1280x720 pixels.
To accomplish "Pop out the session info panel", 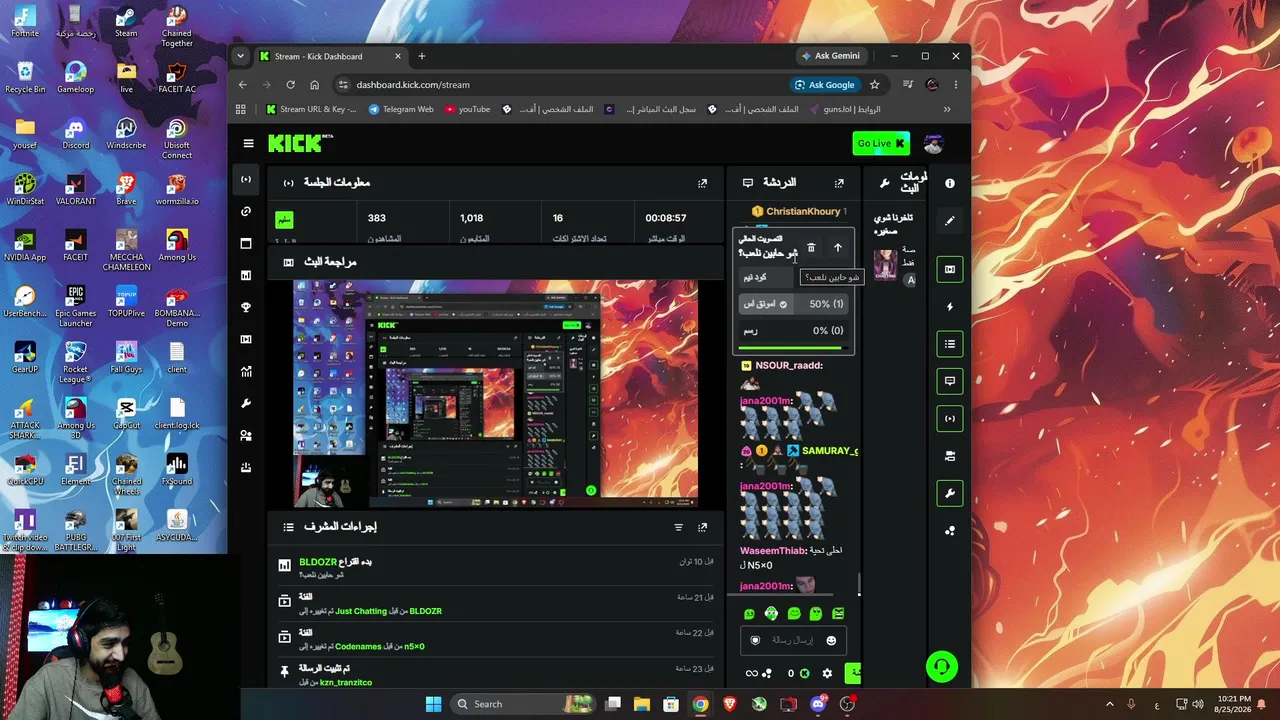I will 702,183.
